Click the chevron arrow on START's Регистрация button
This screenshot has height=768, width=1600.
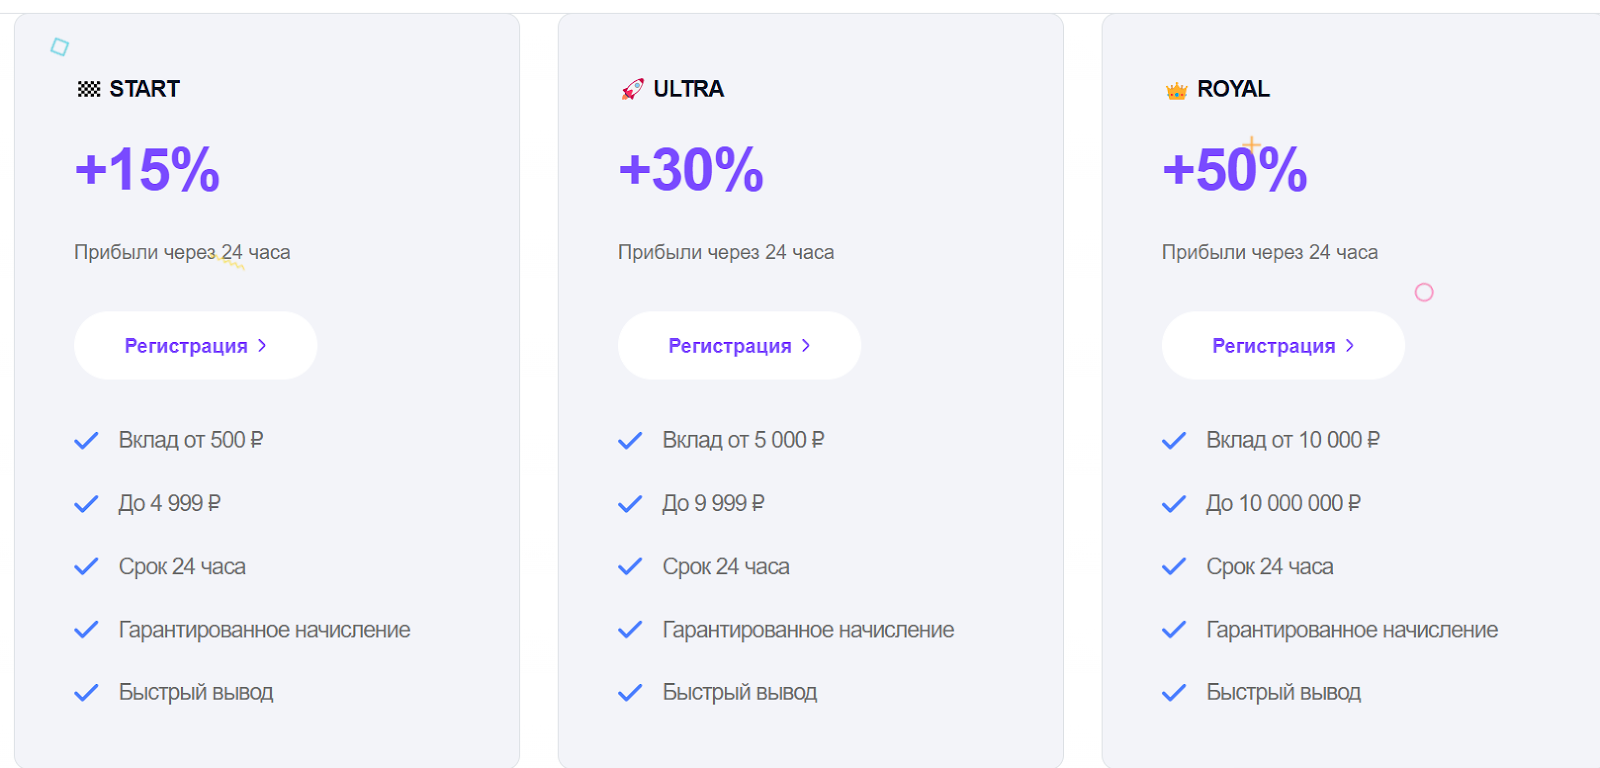pos(262,345)
